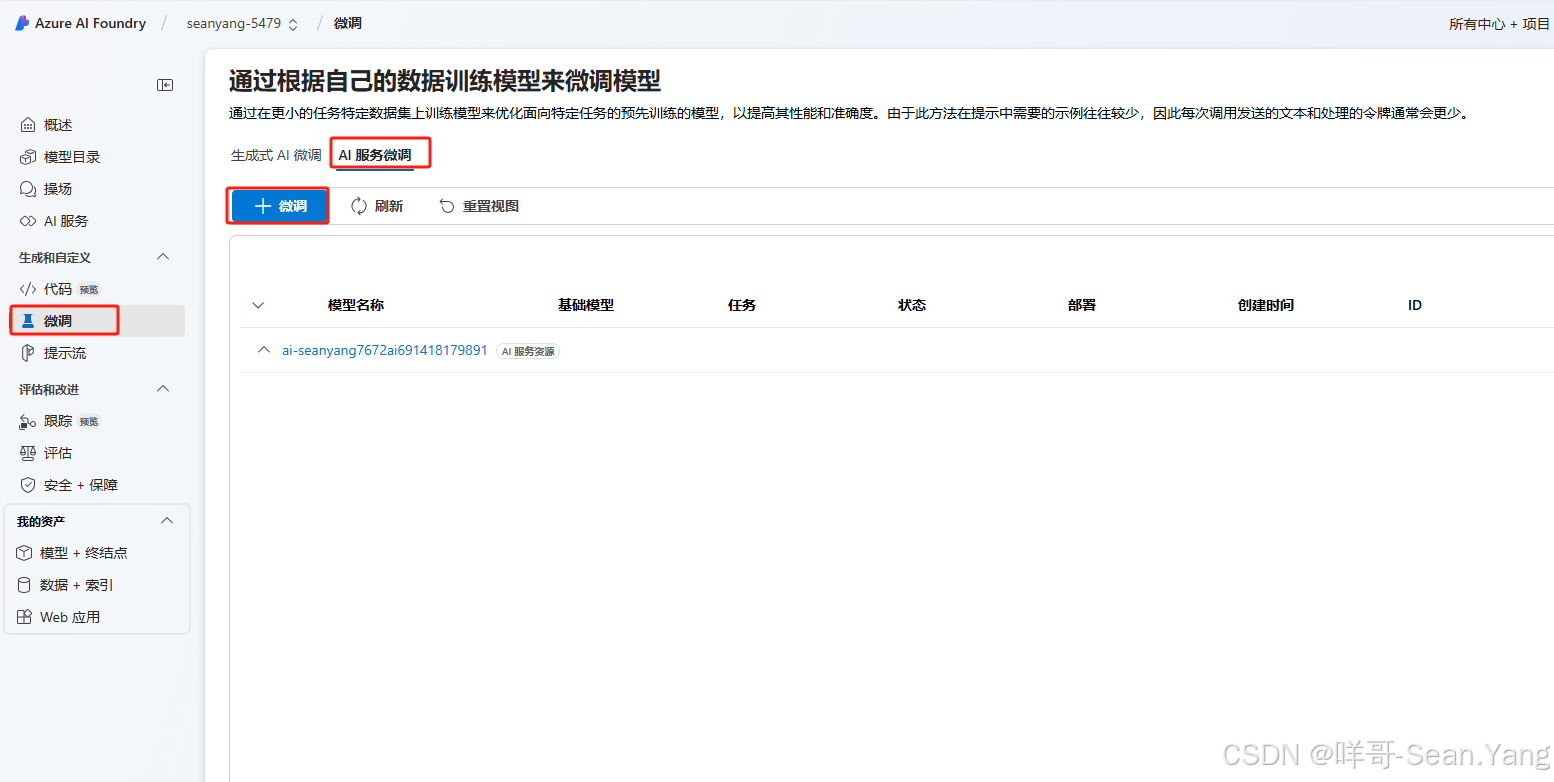
Task: Click the 提示流 flow icon
Action: pyautogui.click(x=28, y=353)
